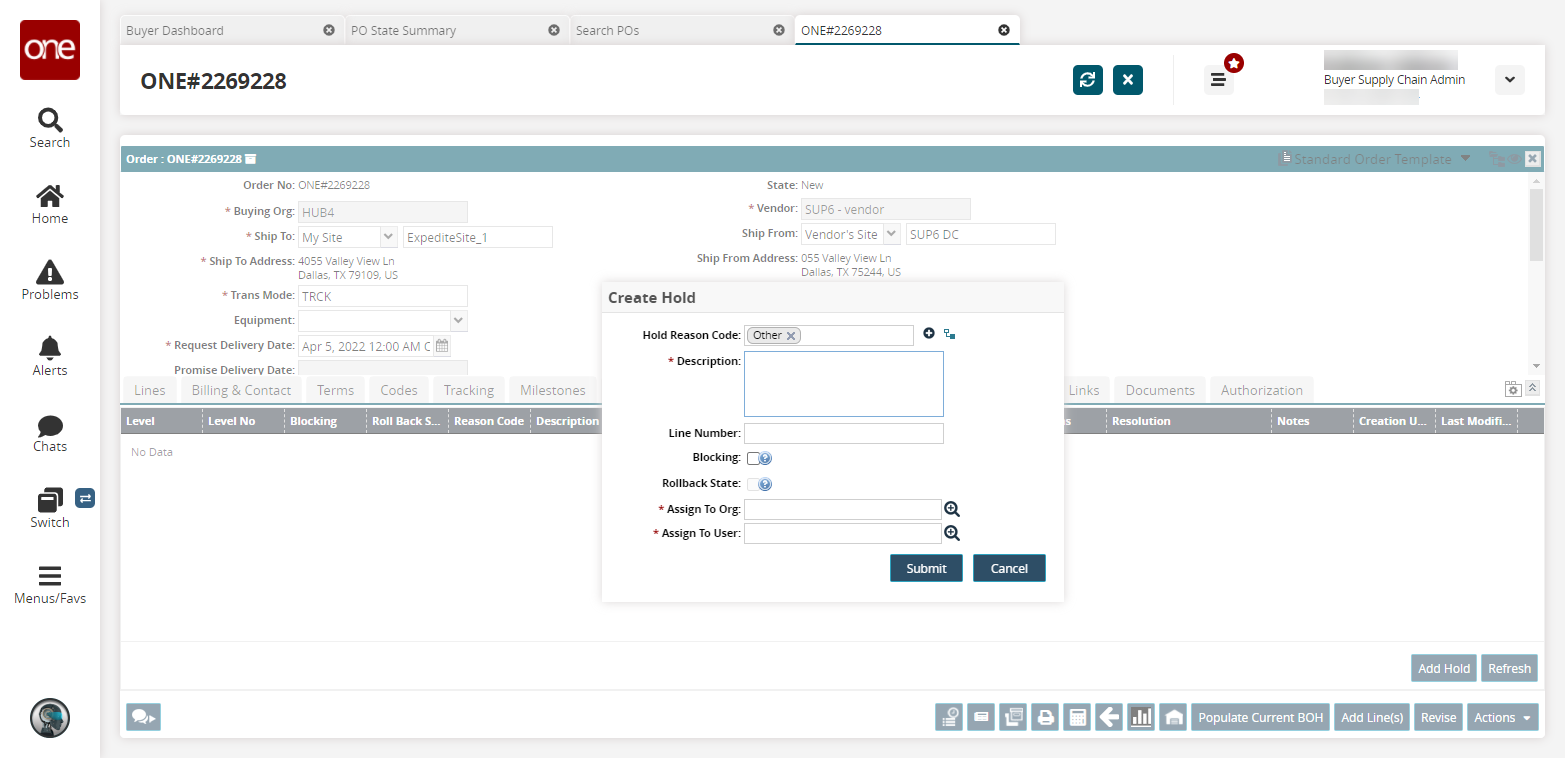Image resolution: width=1565 pixels, height=758 pixels.
Task: Toggle the Rollback State checkbox
Action: coord(753,484)
